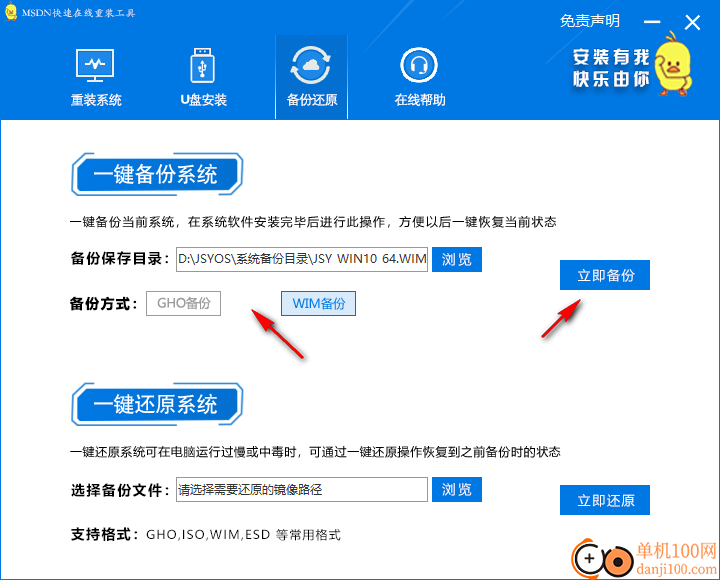Click the 安装有我 快乐由你 slogan
720x580 pixels.
tap(611, 68)
